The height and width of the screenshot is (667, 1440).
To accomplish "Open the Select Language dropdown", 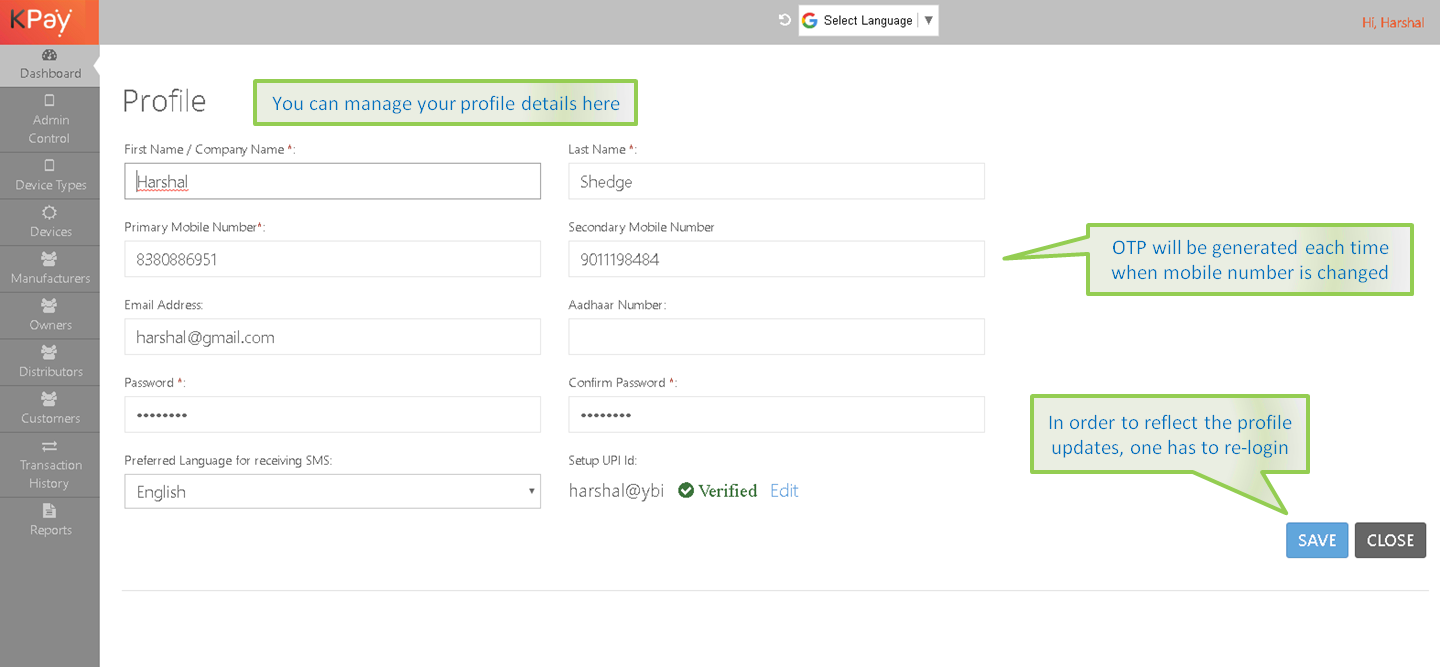I will click(868, 21).
